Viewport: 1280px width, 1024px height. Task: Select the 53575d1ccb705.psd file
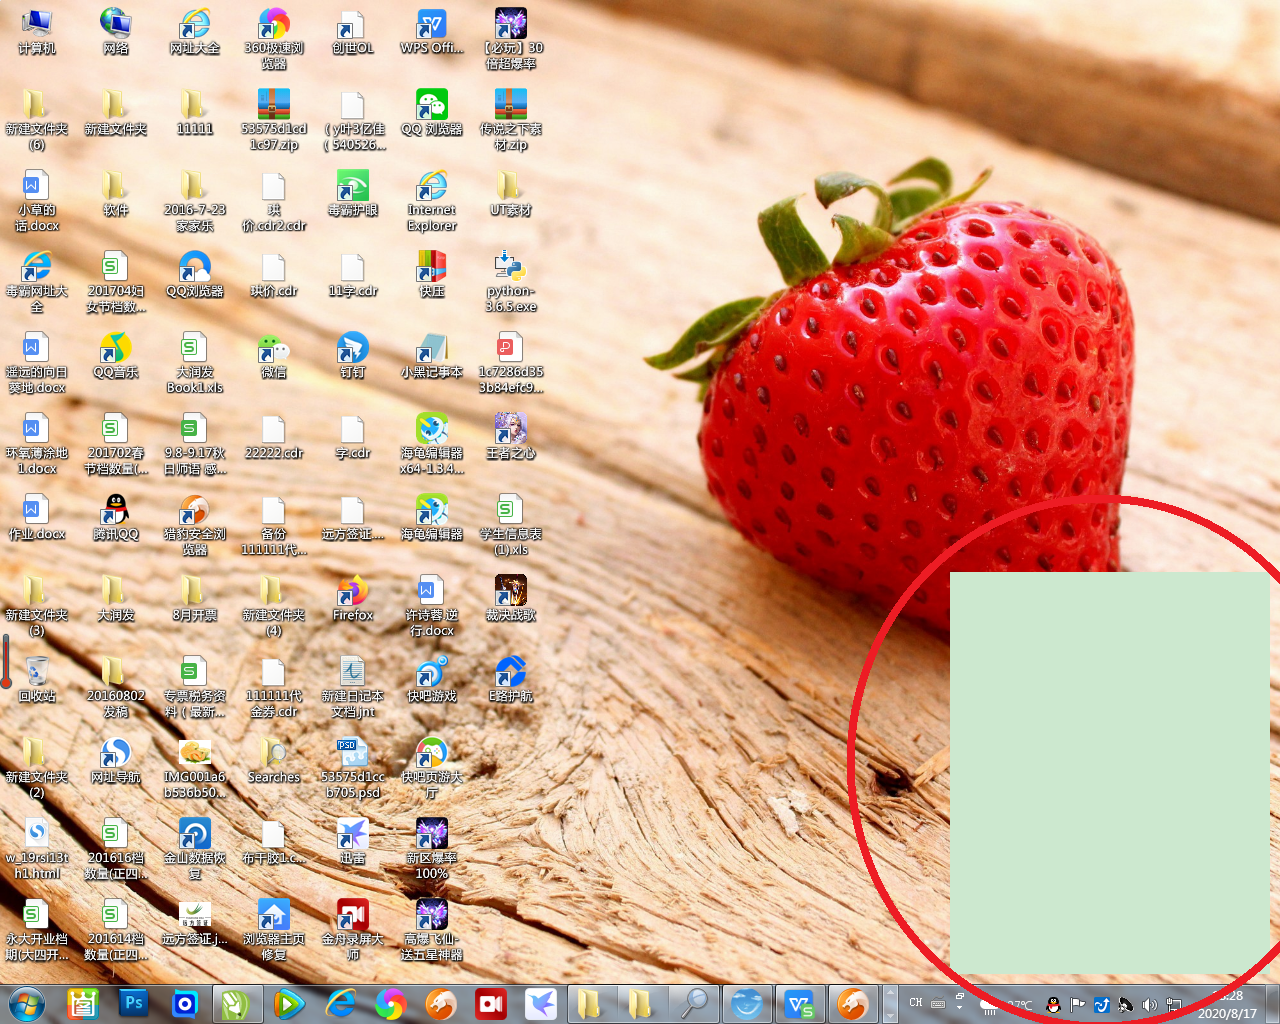coord(353,768)
